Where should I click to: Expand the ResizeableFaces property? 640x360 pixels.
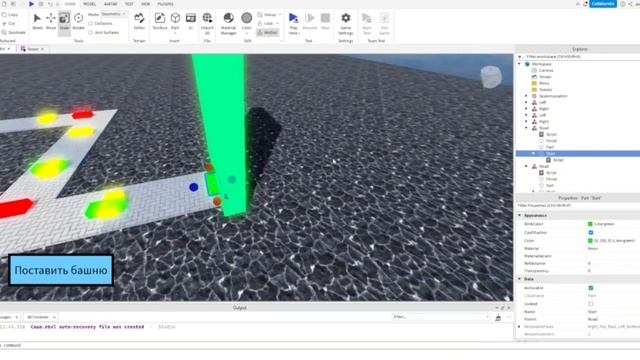520,327
